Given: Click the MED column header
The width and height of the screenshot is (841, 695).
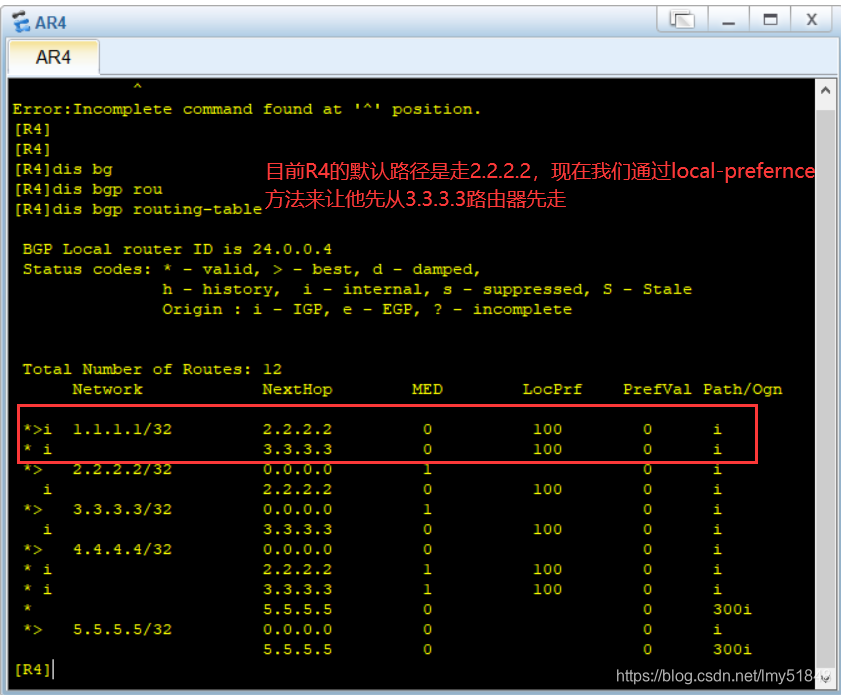Looking at the screenshot, I should pos(427,389).
